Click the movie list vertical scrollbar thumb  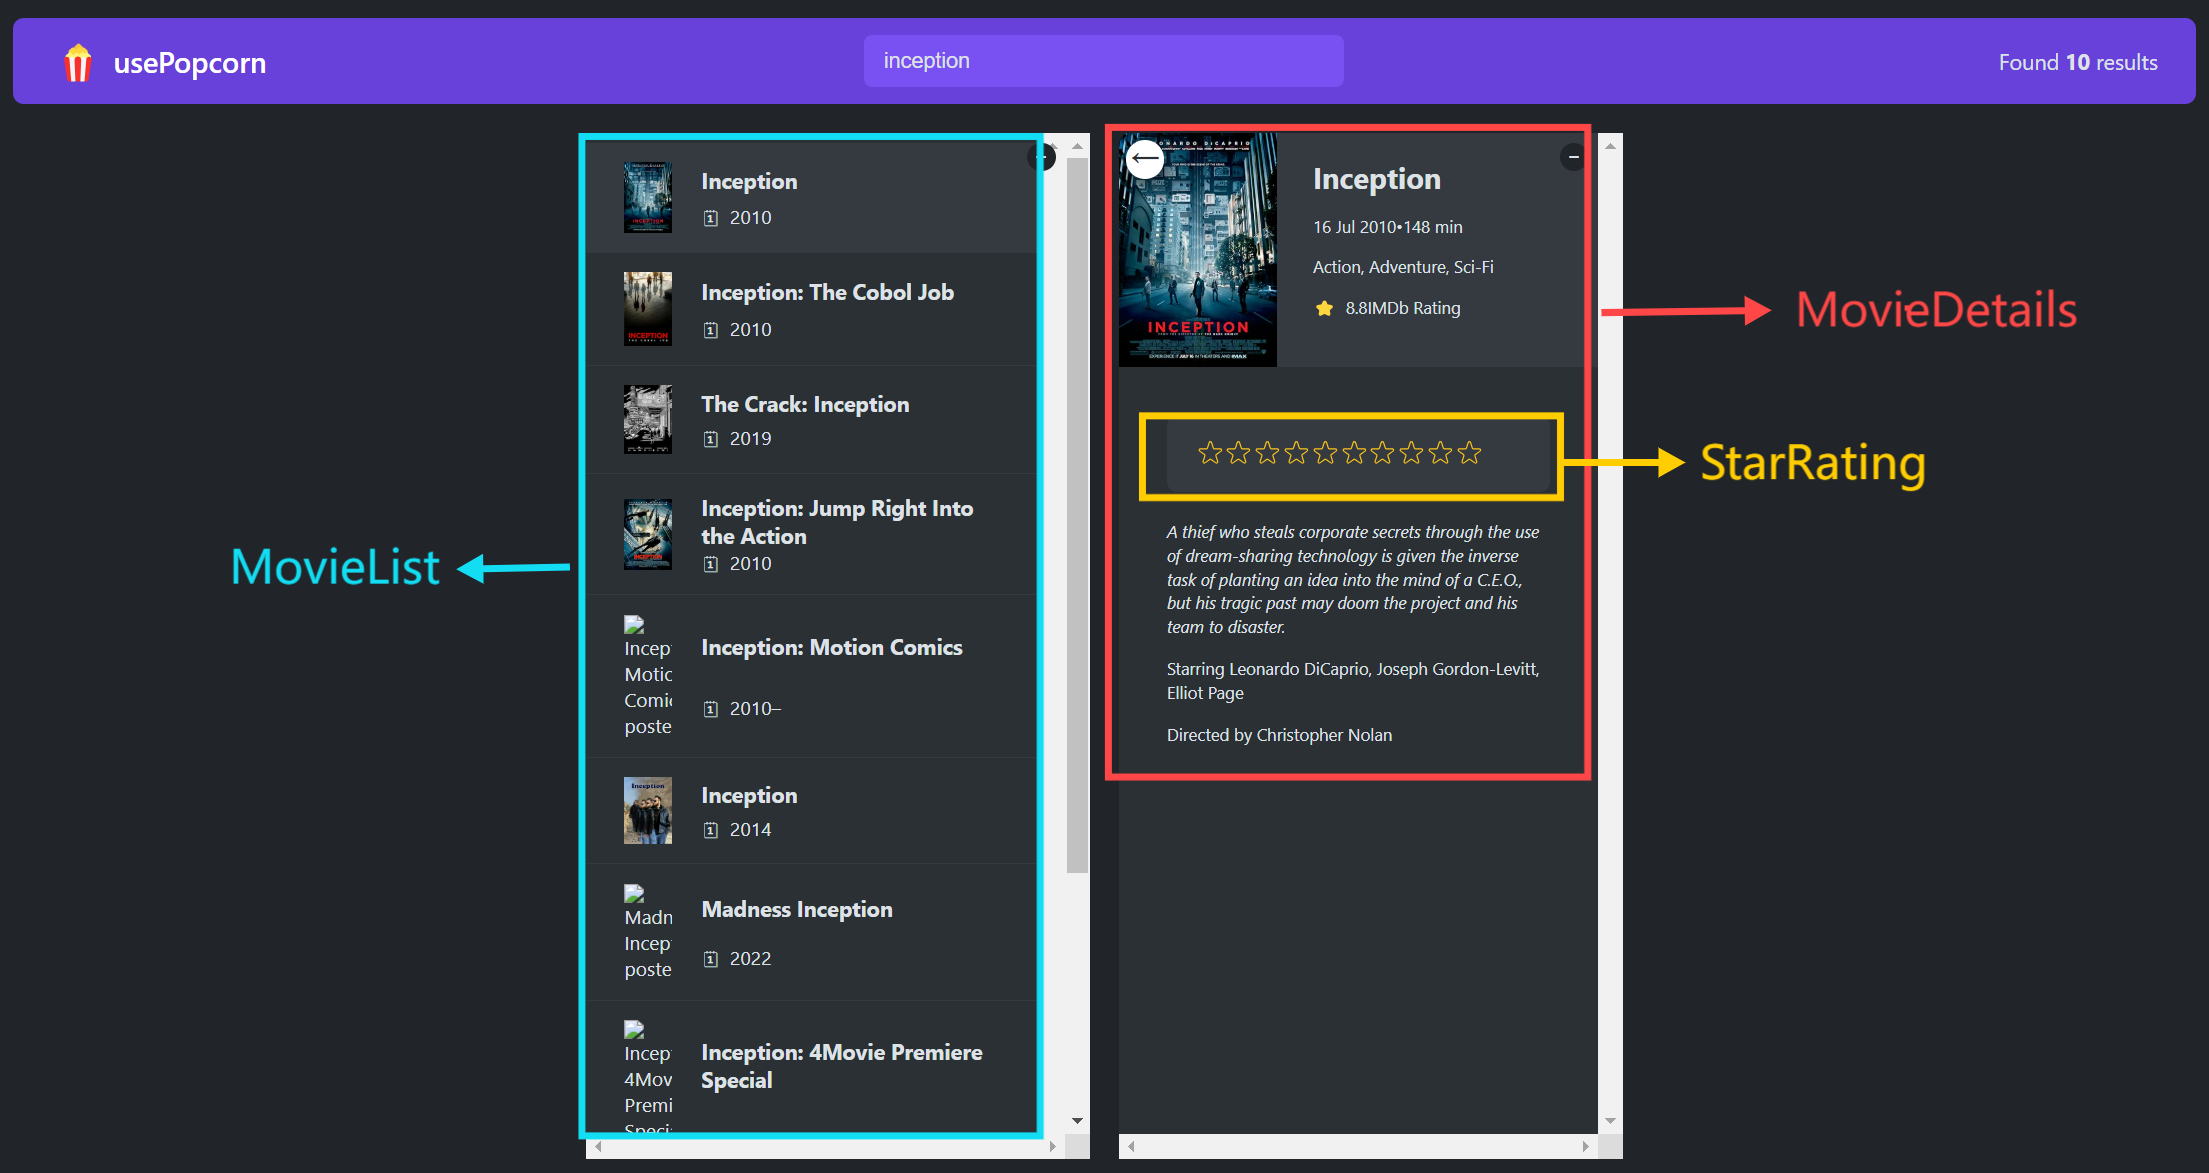(1077, 515)
